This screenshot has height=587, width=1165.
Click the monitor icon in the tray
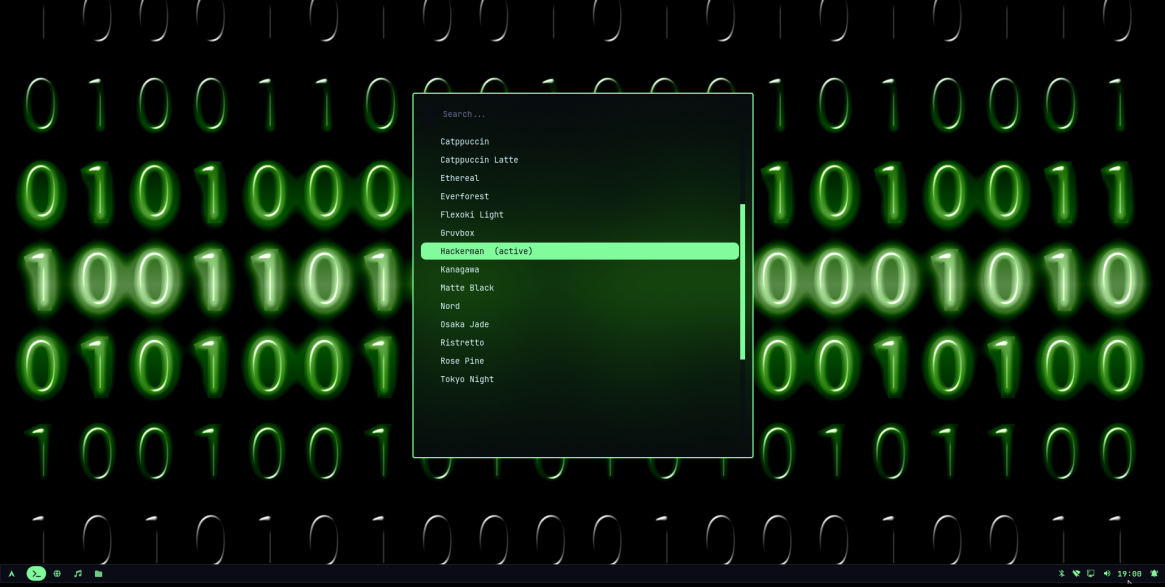tap(1091, 574)
